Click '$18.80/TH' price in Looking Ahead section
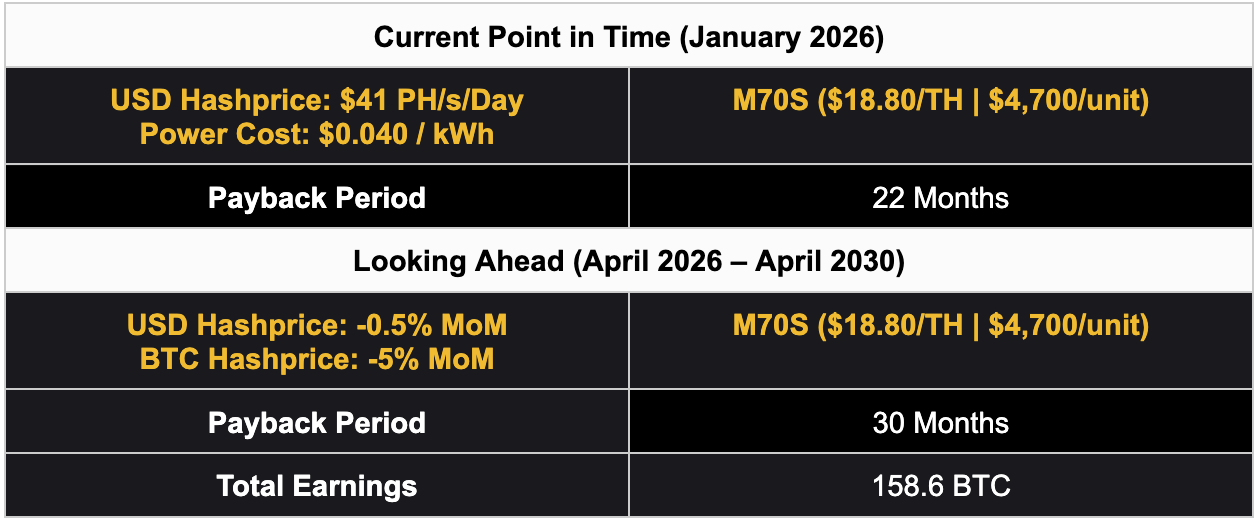This screenshot has width=1256, height=520. click(891, 325)
